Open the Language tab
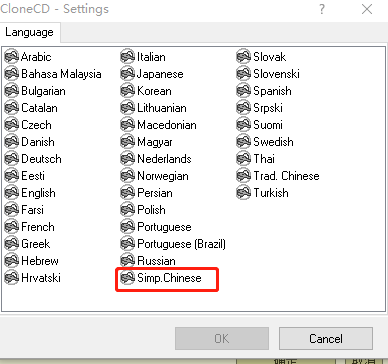 [29, 32]
